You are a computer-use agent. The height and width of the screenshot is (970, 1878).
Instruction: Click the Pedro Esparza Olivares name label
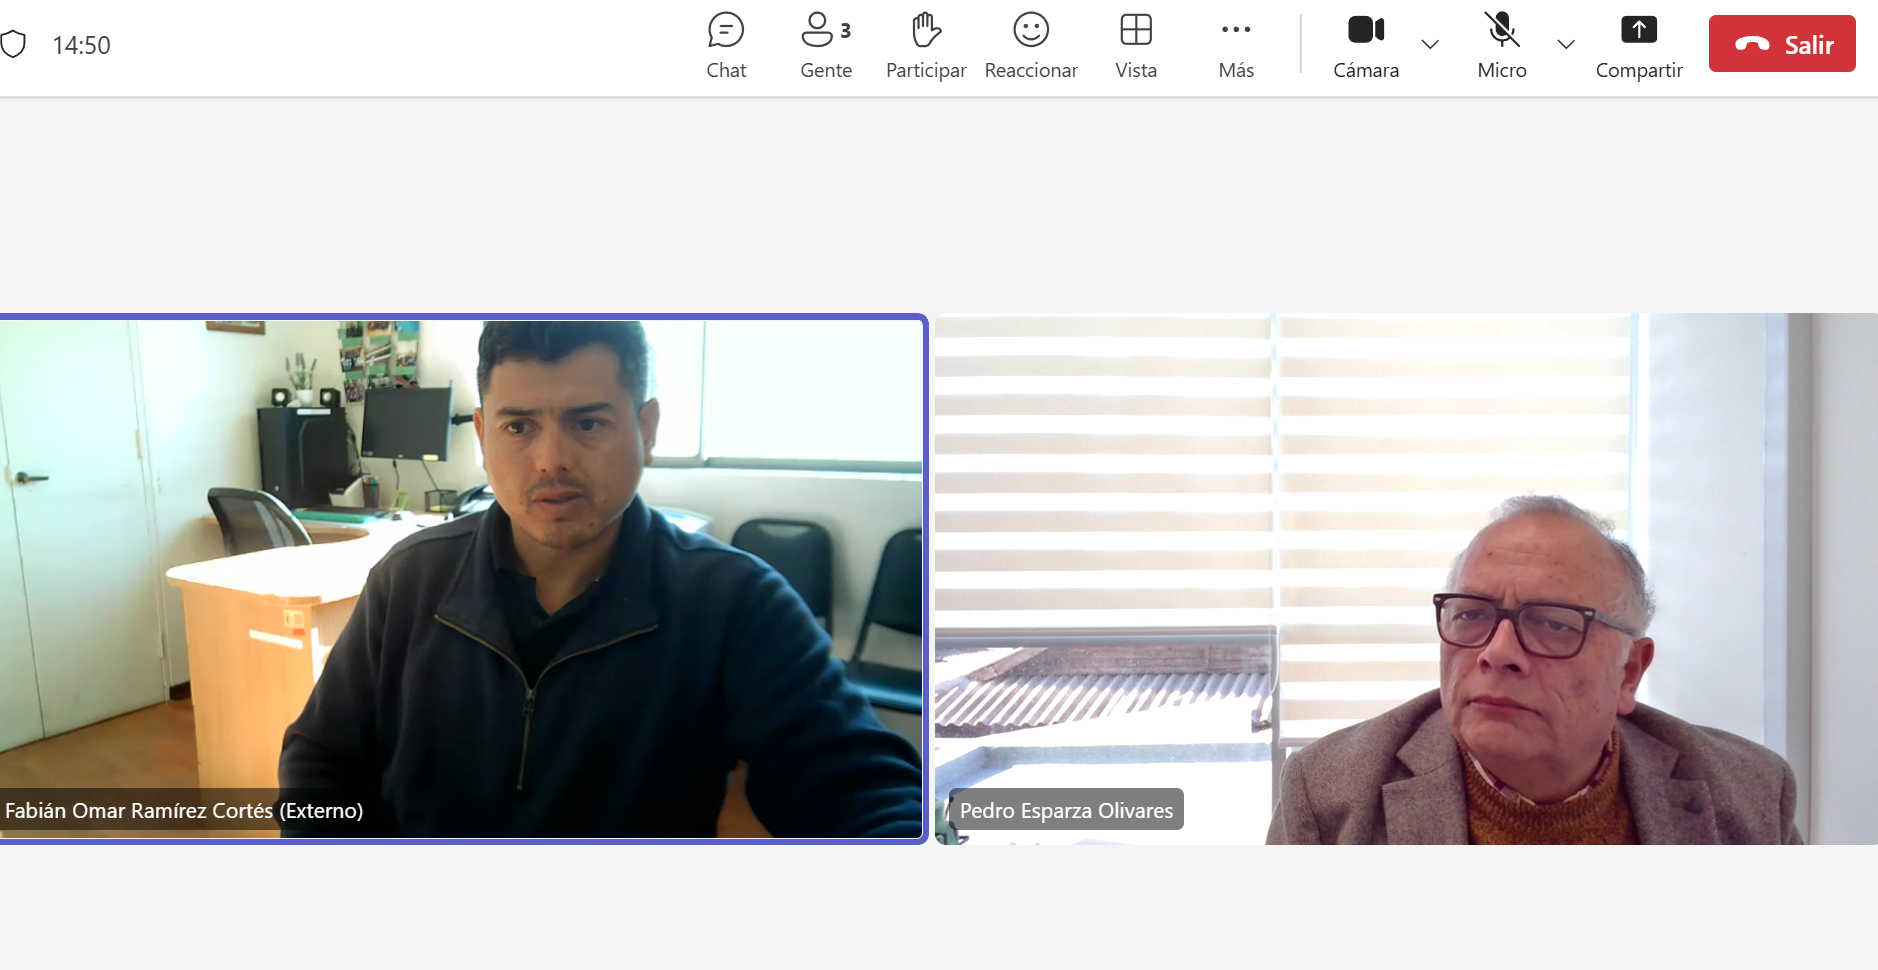pos(1066,810)
